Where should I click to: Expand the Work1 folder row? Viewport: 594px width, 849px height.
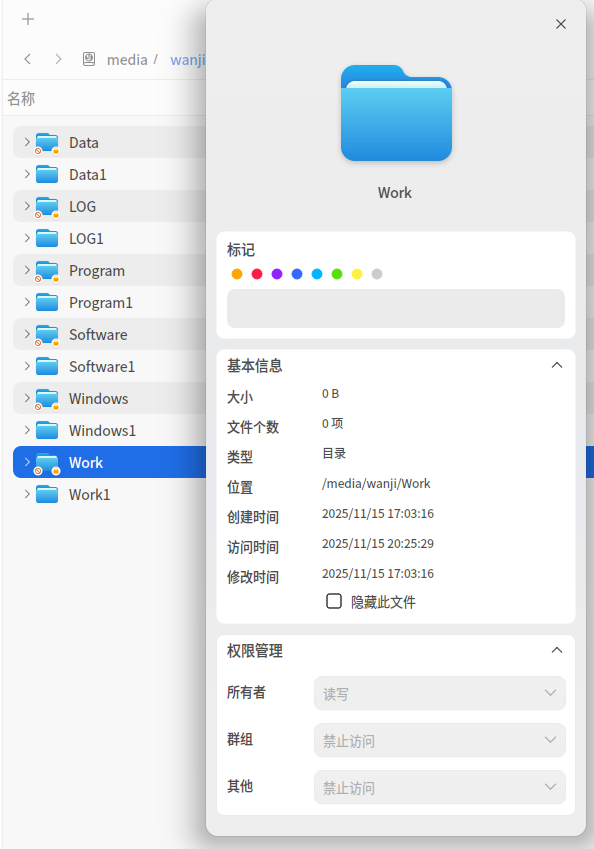27,494
